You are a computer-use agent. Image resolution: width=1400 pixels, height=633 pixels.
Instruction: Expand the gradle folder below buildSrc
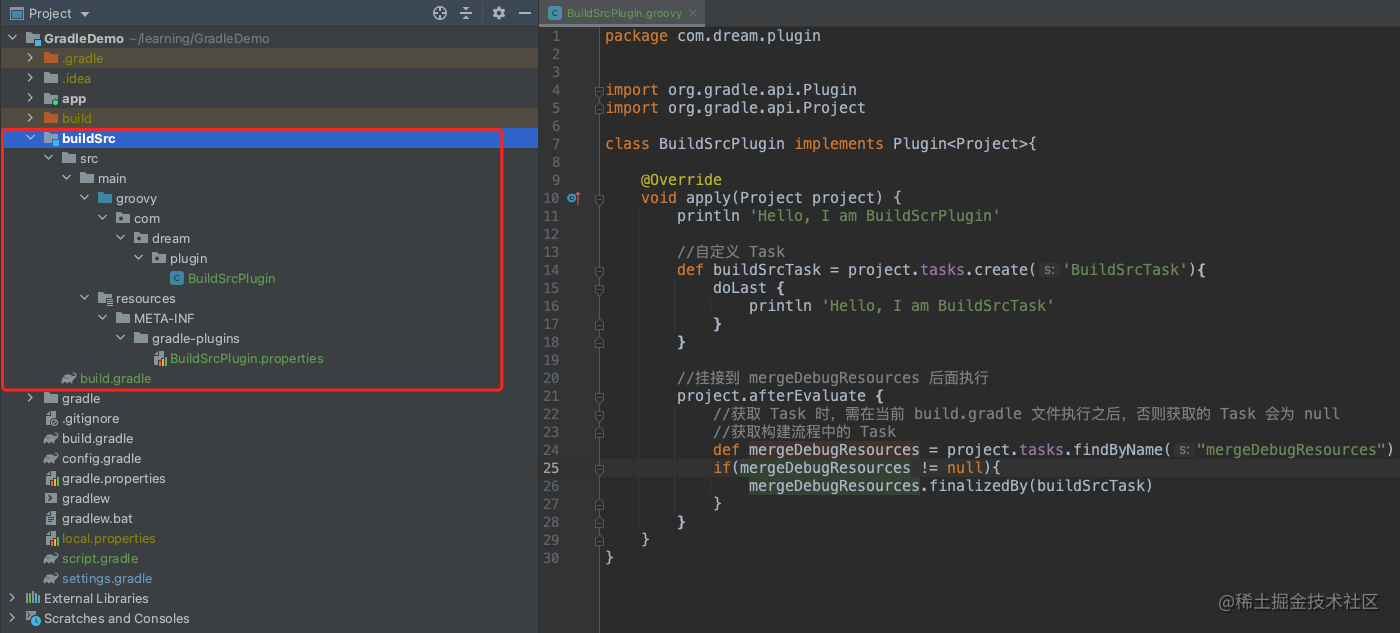30,398
